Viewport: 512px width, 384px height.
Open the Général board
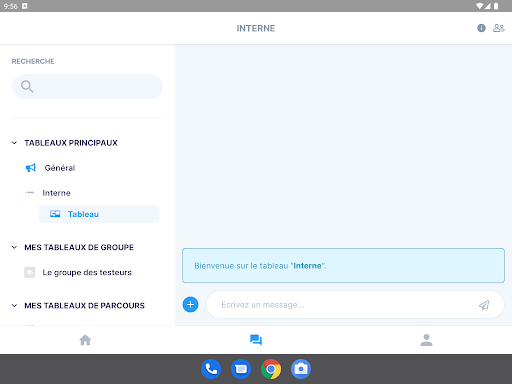tap(60, 168)
